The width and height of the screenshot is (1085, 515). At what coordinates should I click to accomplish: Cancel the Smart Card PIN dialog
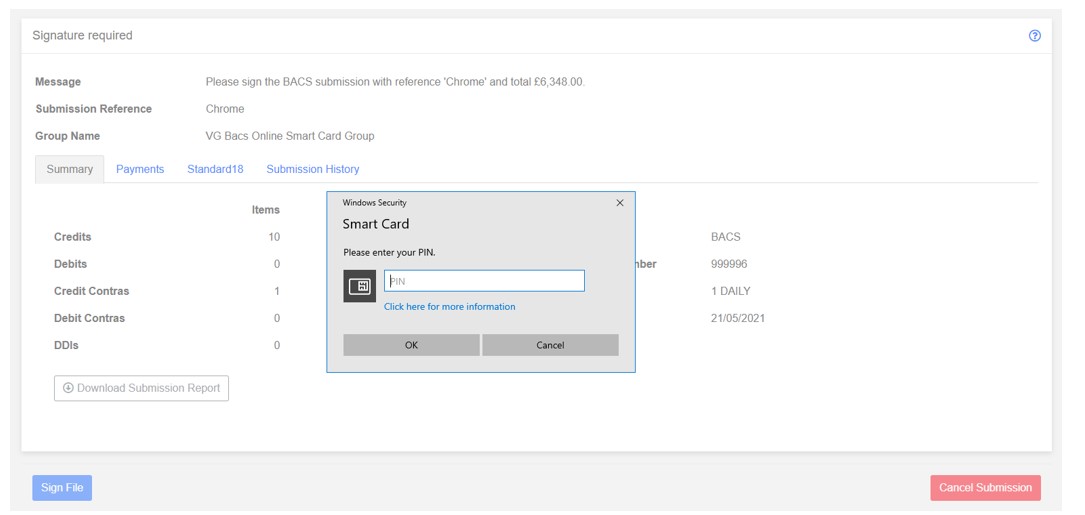550,345
